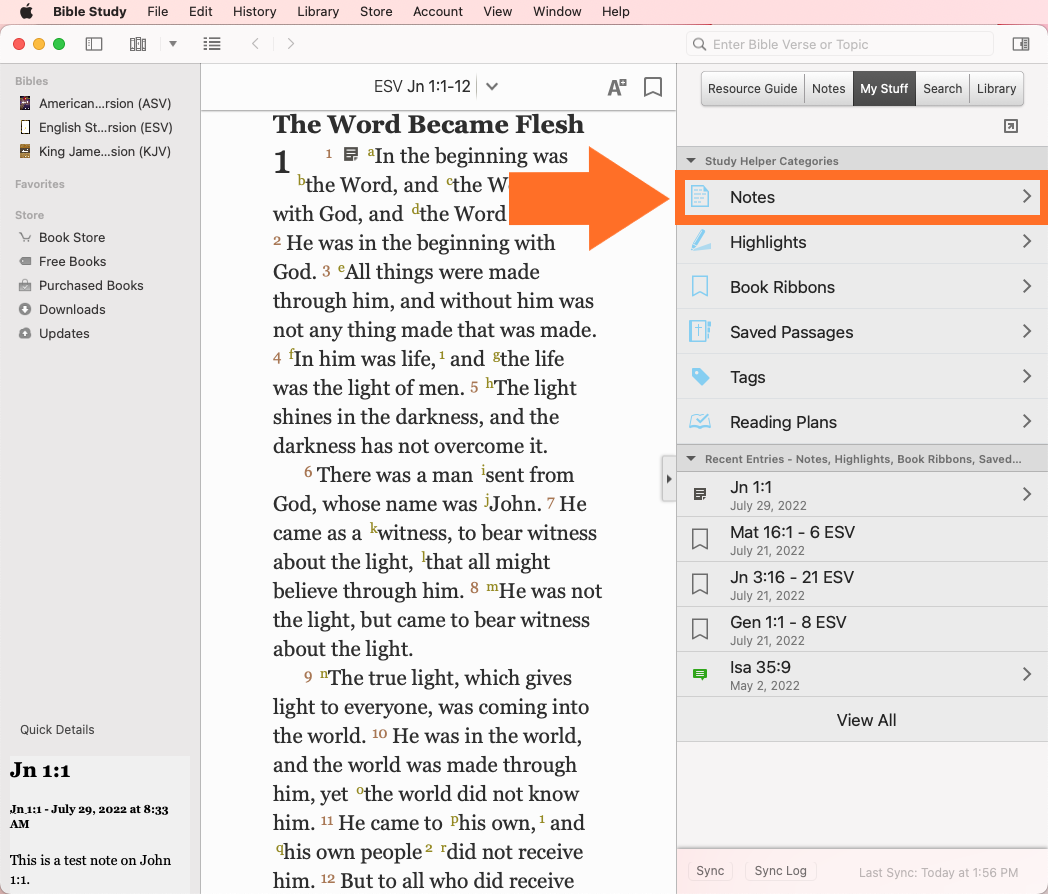
Task: Go forward with the next arrow
Action: 291,44
